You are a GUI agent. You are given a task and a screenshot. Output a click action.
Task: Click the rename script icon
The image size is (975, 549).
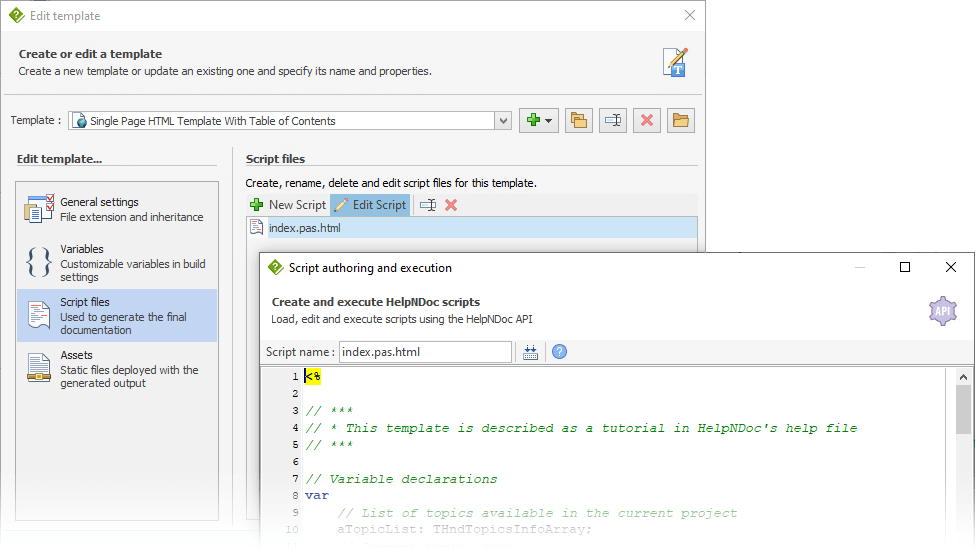click(x=428, y=205)
